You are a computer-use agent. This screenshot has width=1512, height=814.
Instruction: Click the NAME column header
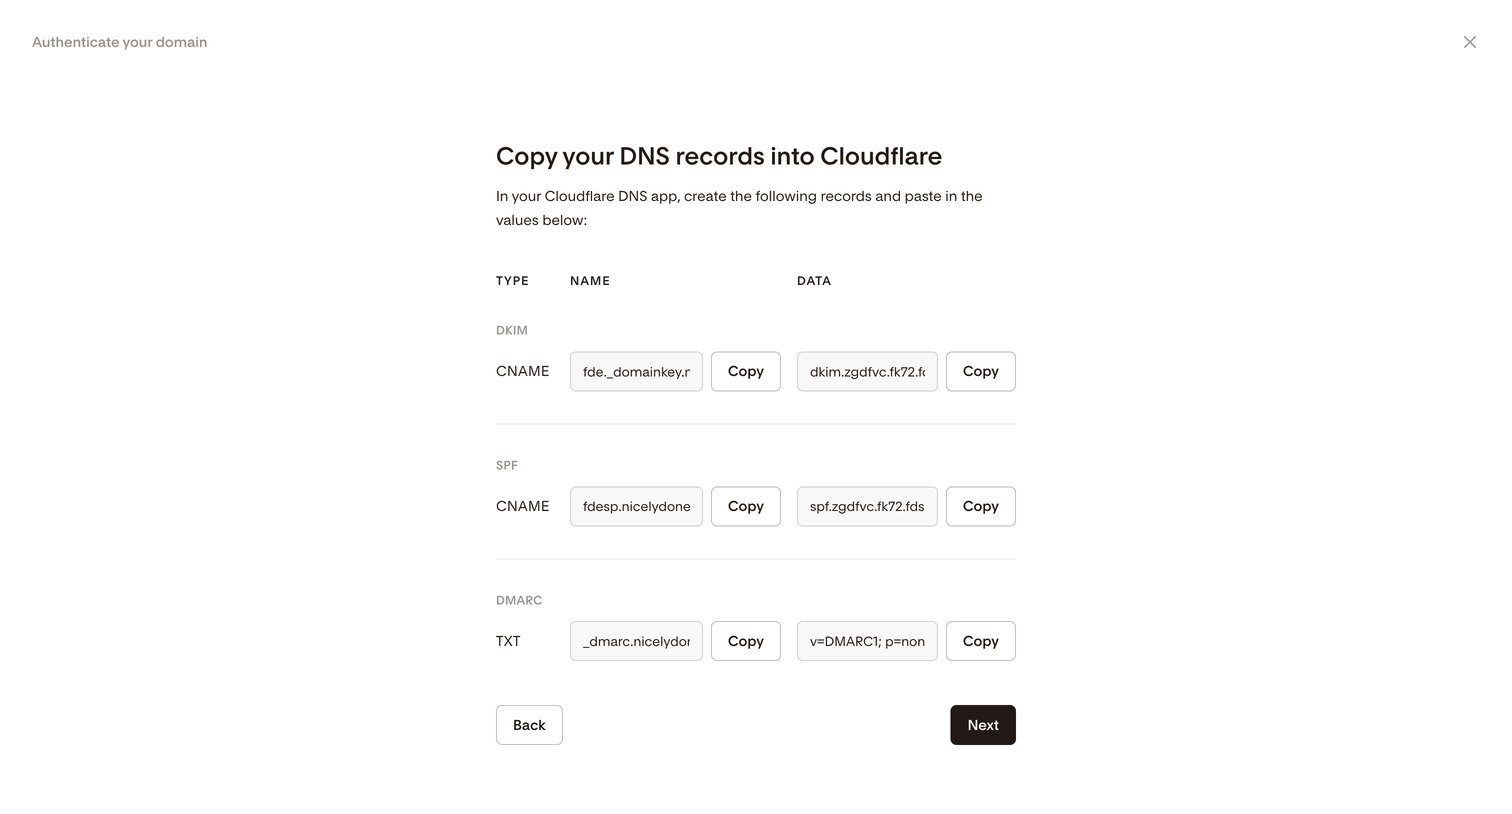[590, 281]
